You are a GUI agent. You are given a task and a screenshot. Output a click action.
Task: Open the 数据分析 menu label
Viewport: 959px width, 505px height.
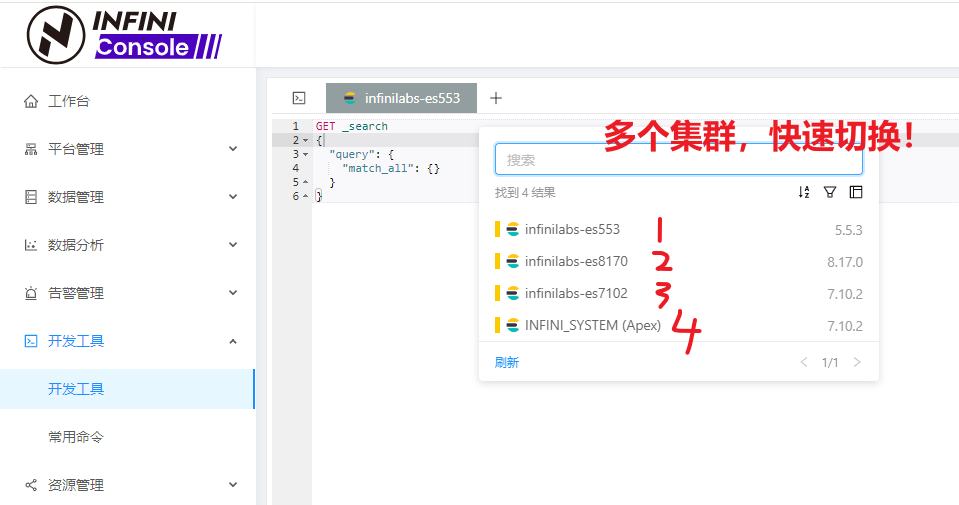[76, 245]
